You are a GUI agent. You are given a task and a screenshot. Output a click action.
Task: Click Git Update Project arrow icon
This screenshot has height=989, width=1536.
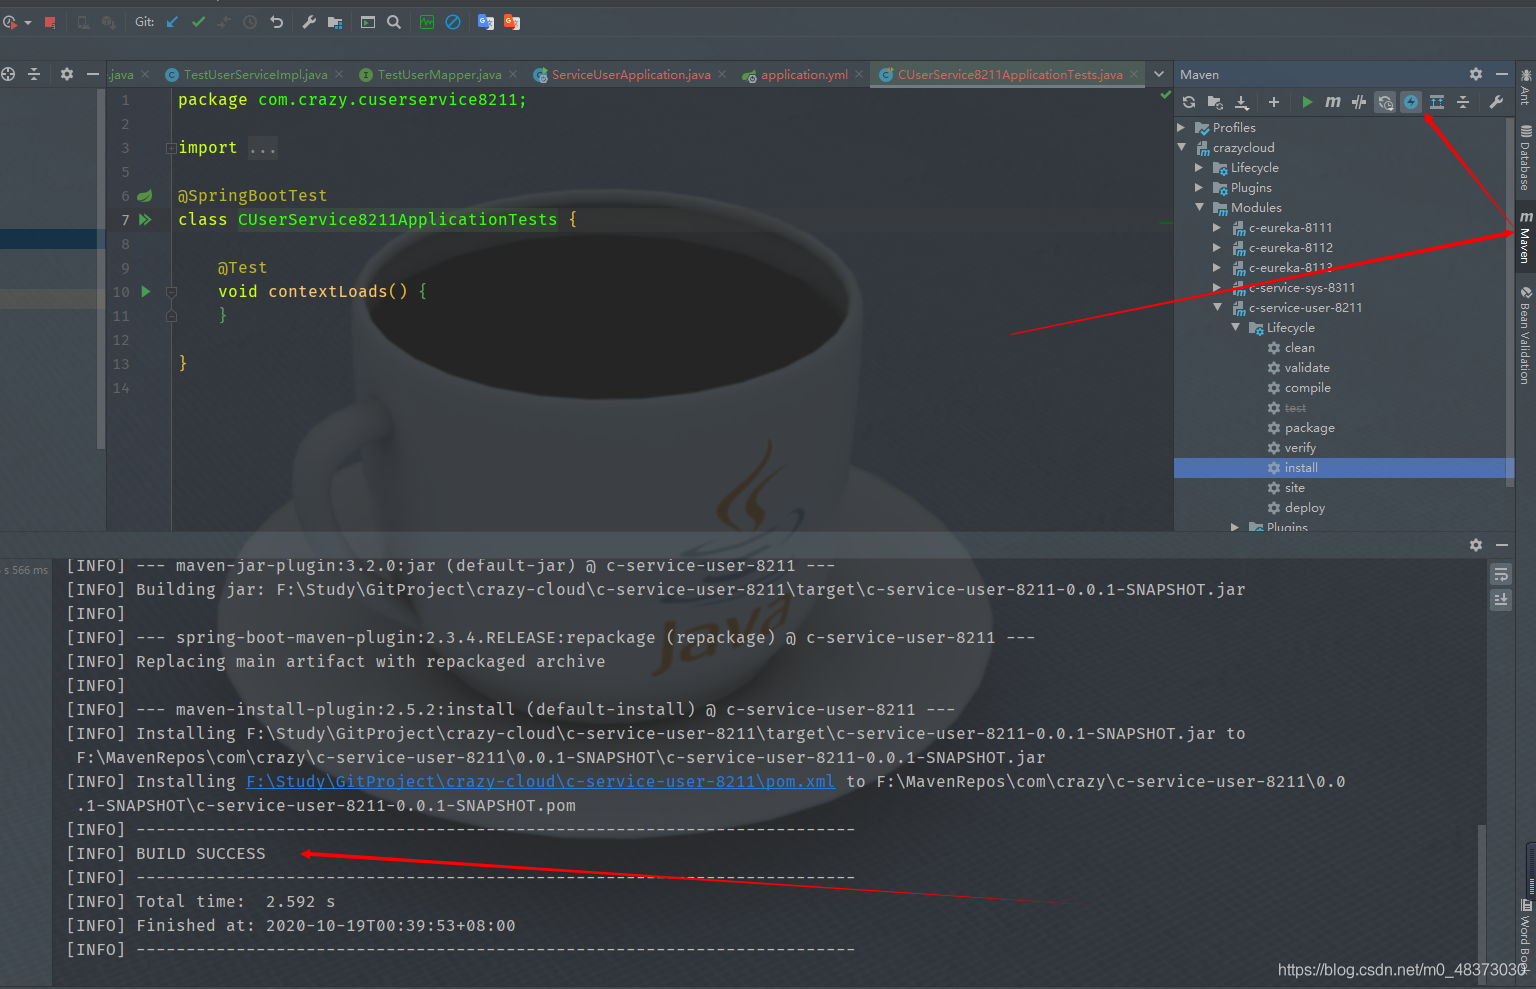click(172, 22)
